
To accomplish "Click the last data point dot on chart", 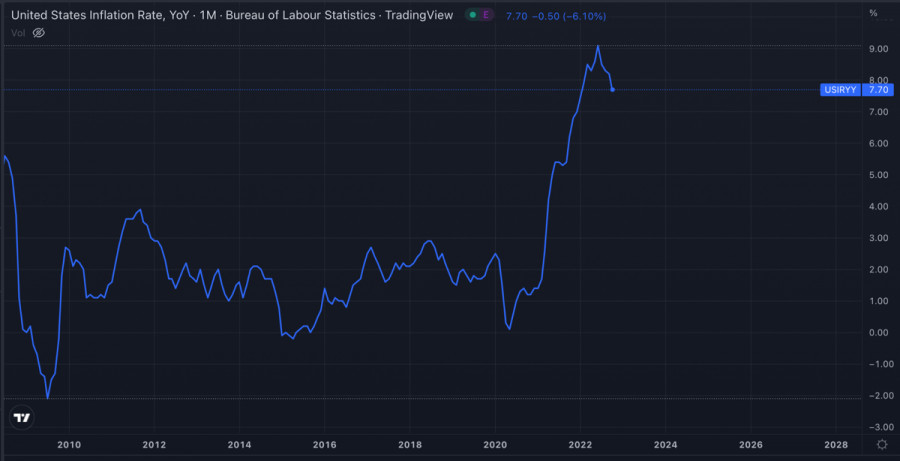I will click(x=612, y=90).
